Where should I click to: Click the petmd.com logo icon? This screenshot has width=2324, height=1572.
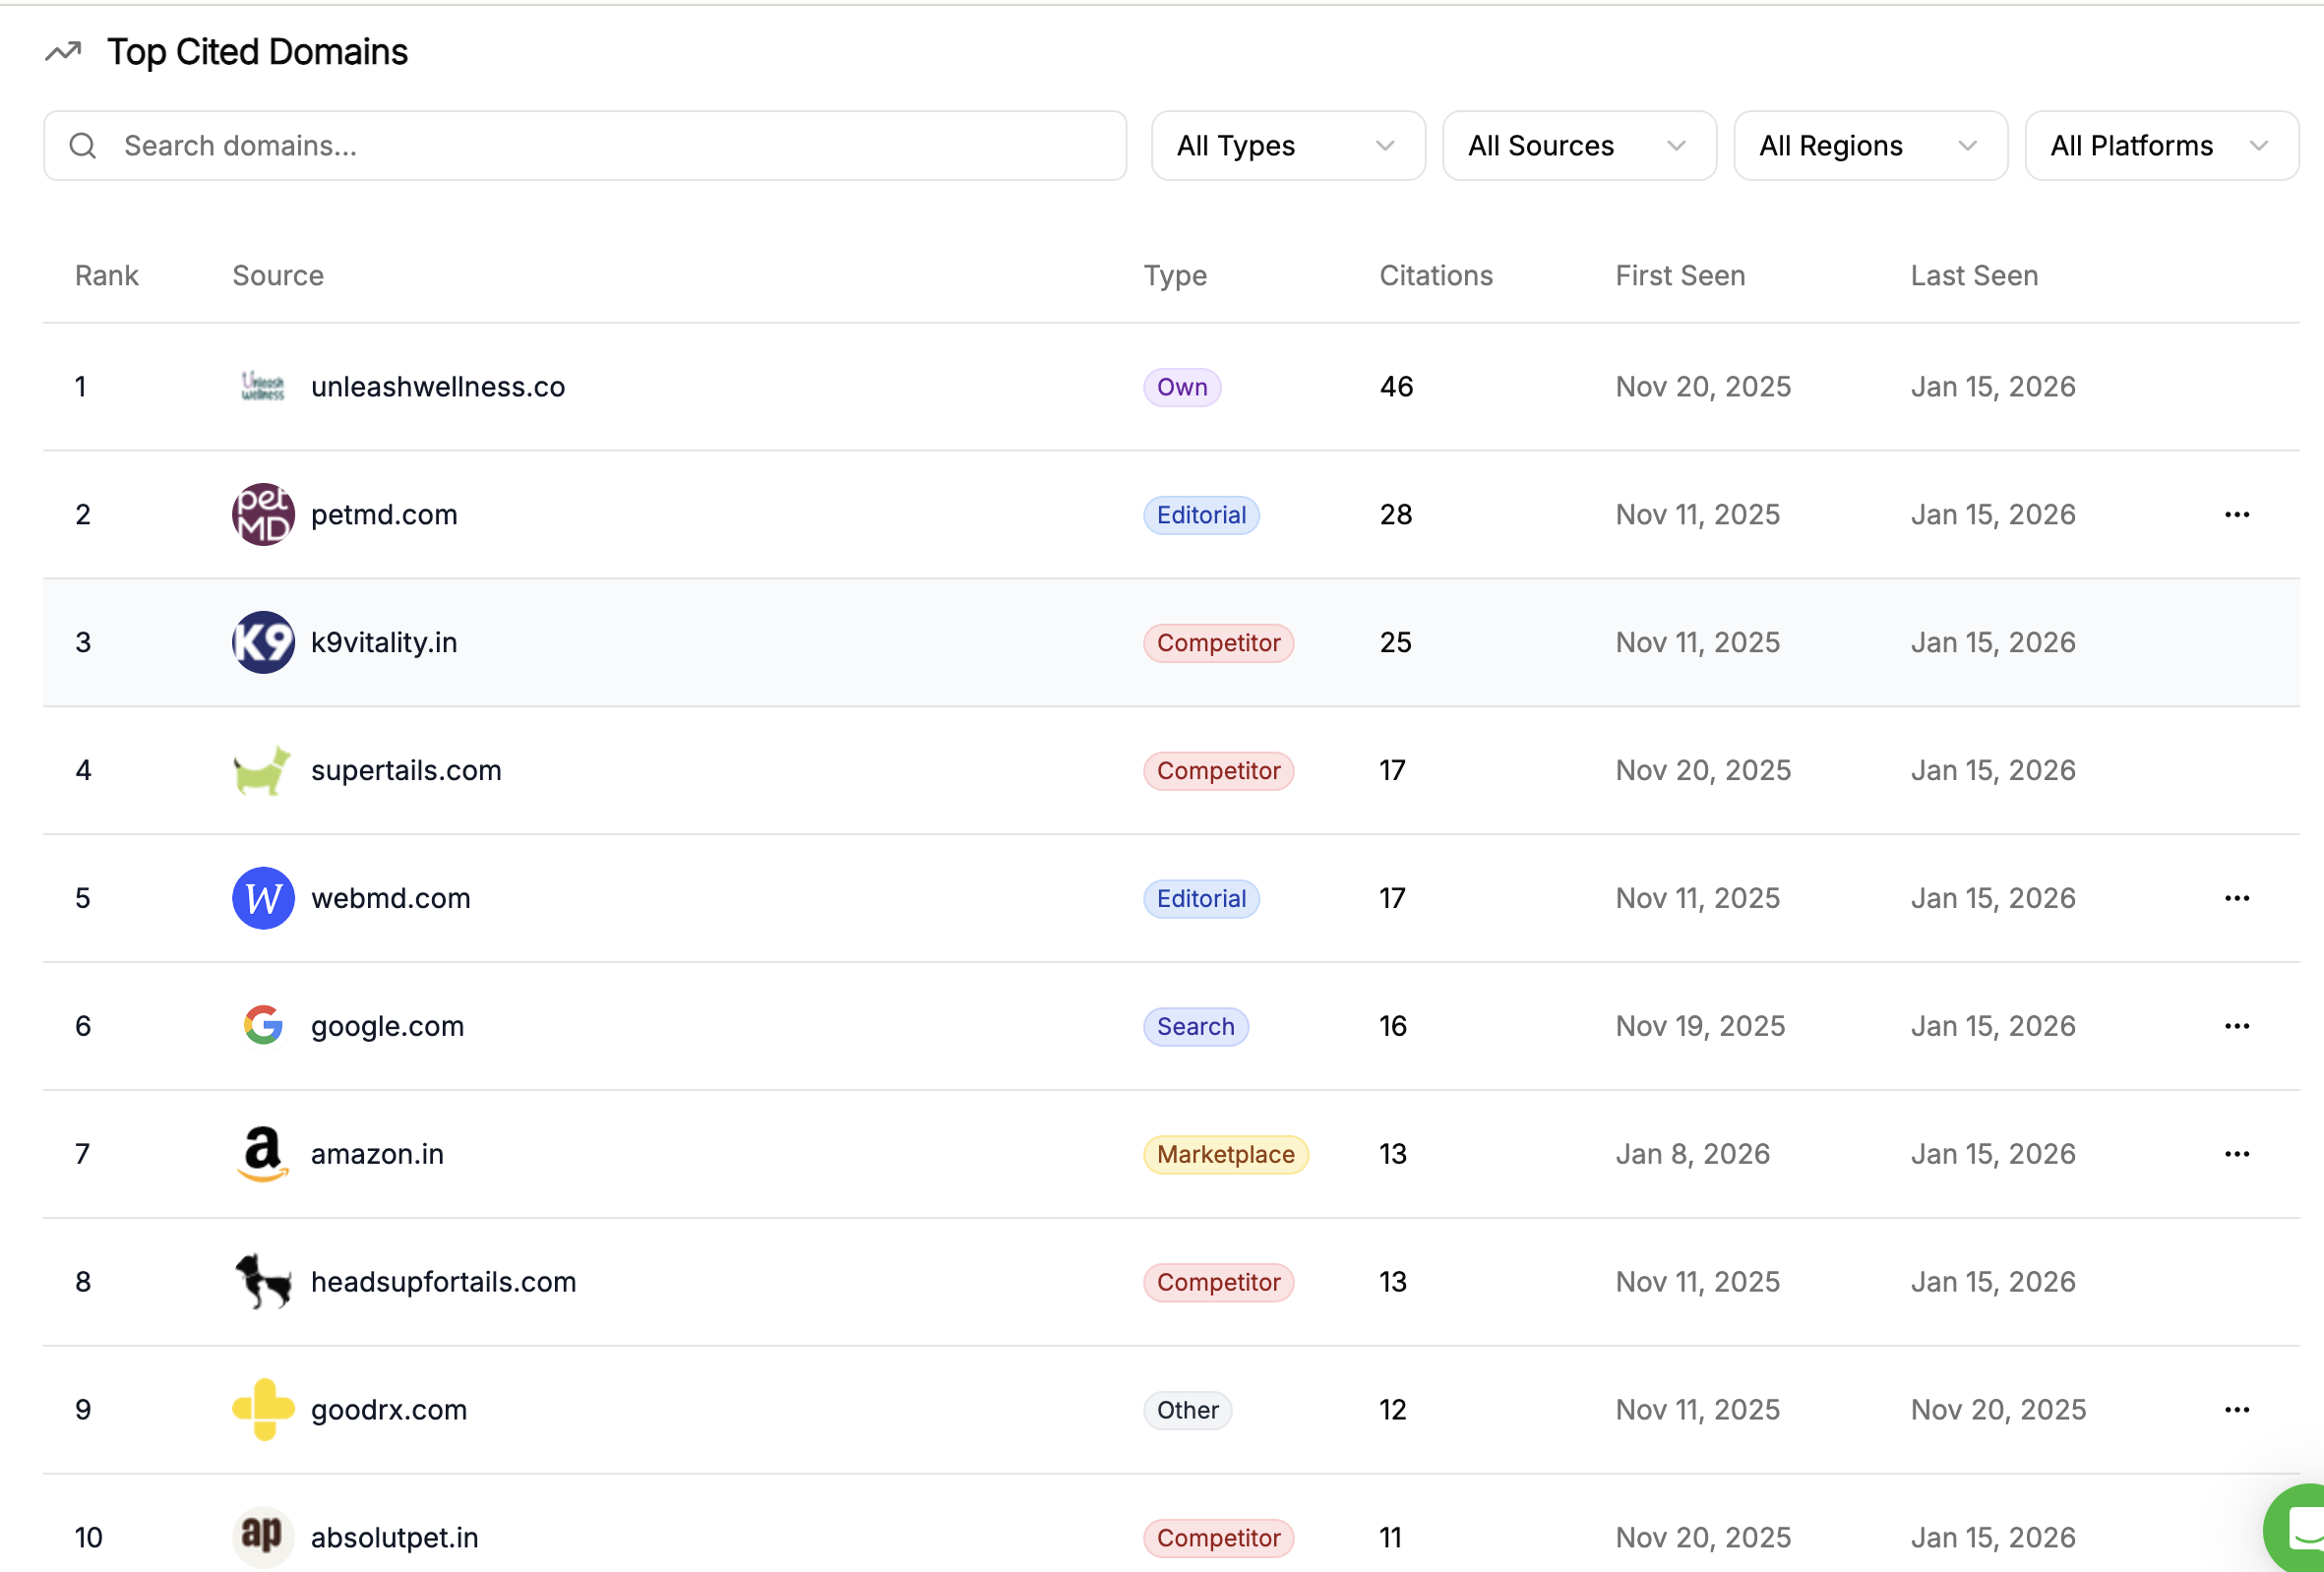point(263,514)
